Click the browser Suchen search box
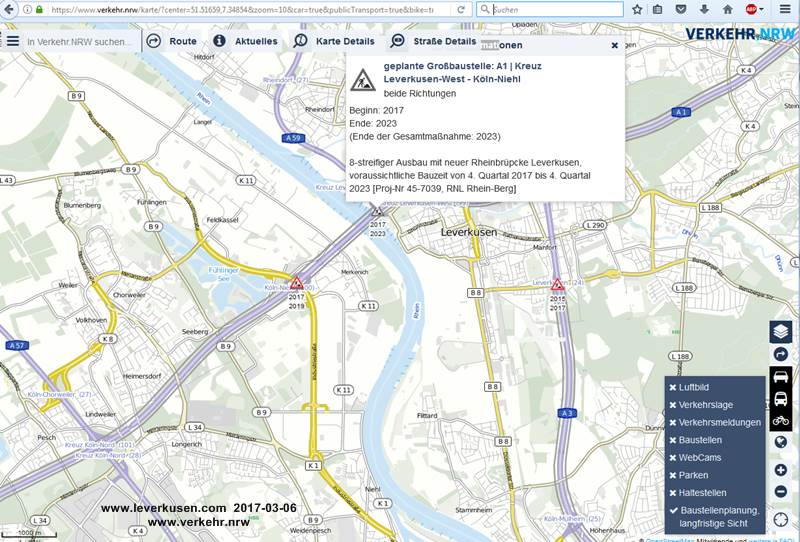Image resolution: width=800 pixels, height=542 pixels. (550, 9)
